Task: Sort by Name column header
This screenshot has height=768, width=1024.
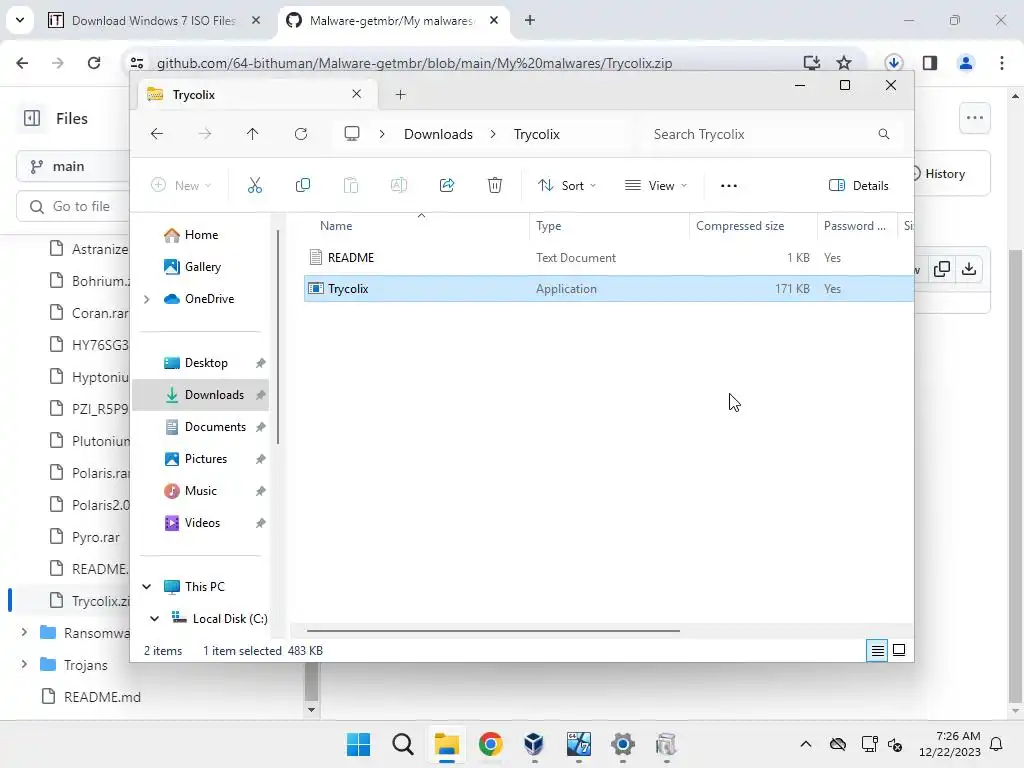Action: [336, 226]
